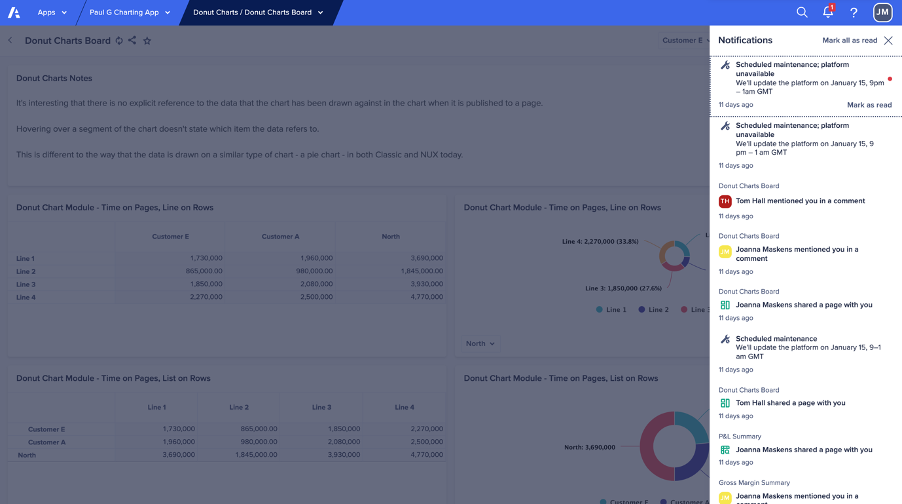
Task: Open the search magnifier icon
Action: (802, 13)
